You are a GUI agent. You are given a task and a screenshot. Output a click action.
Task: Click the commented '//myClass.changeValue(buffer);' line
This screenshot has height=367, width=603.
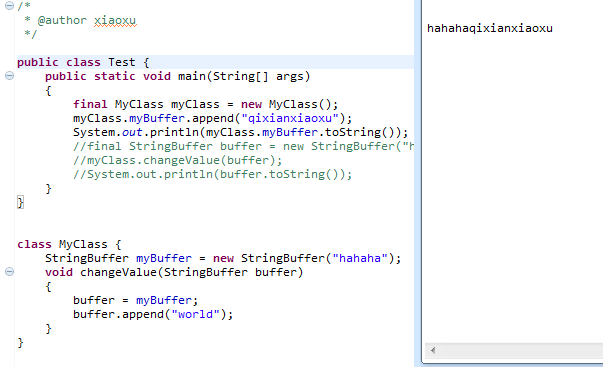(x=178, y=160)
